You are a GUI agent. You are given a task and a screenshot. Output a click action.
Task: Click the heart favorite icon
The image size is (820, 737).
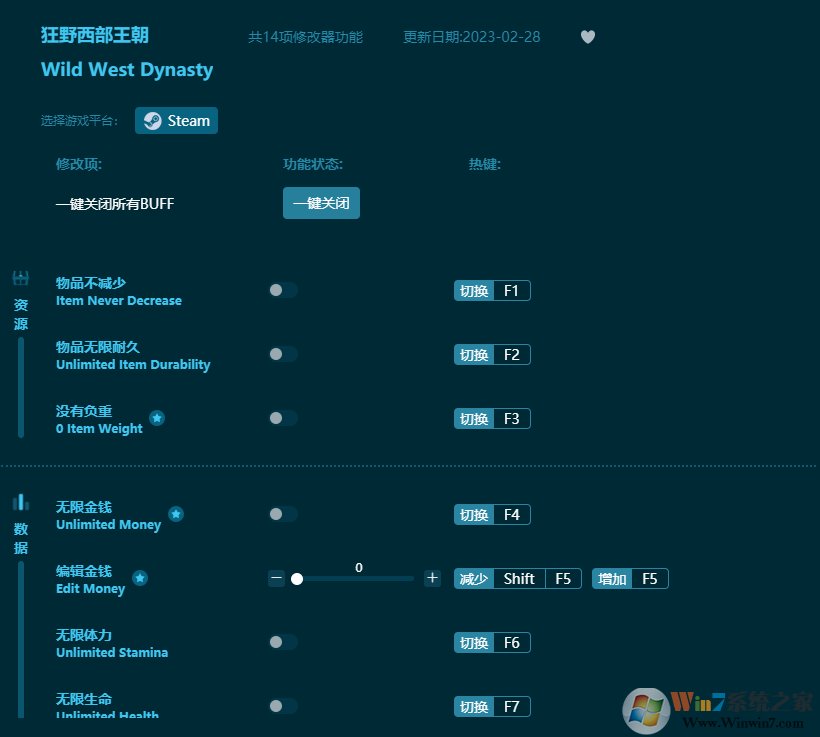[x=588, y=37]
